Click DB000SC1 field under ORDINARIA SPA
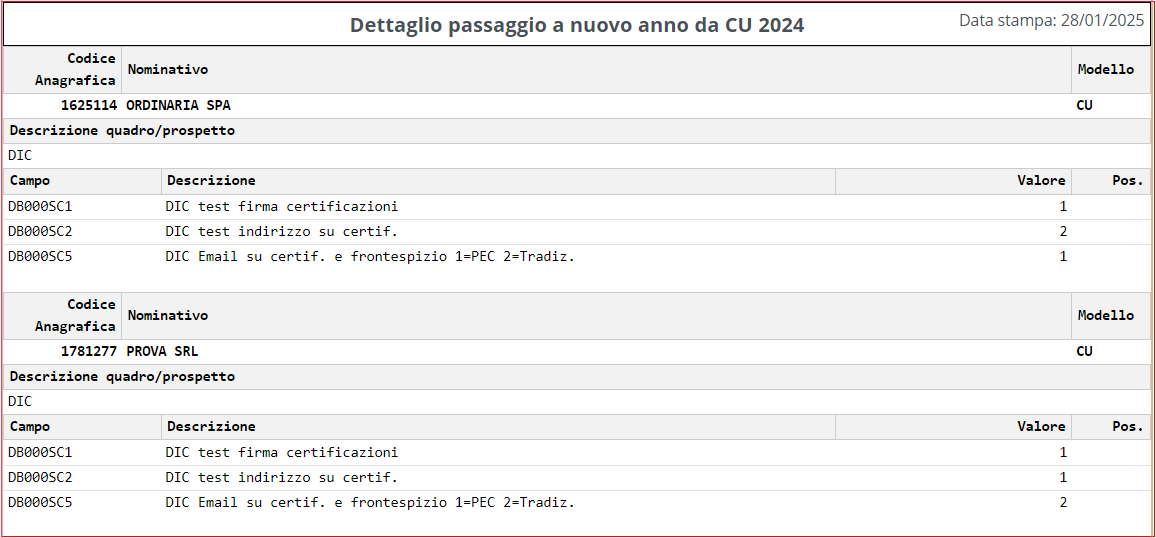Screen dimensions: 1156x538 tap(41, 206)
